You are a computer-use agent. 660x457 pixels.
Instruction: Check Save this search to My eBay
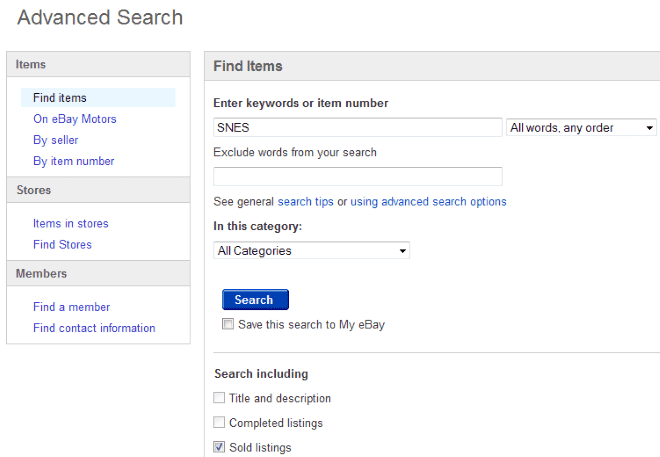228,324
